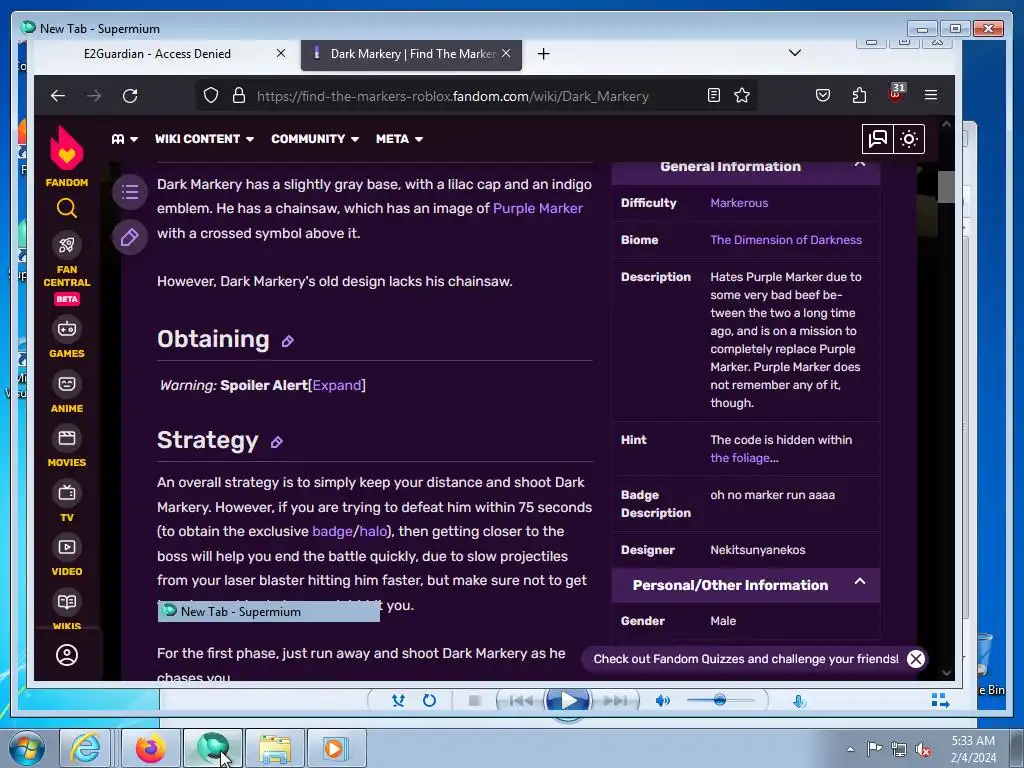The image size is (1024, 768).
Task: Play in Windows Media Player
Action: pos(568,701)
